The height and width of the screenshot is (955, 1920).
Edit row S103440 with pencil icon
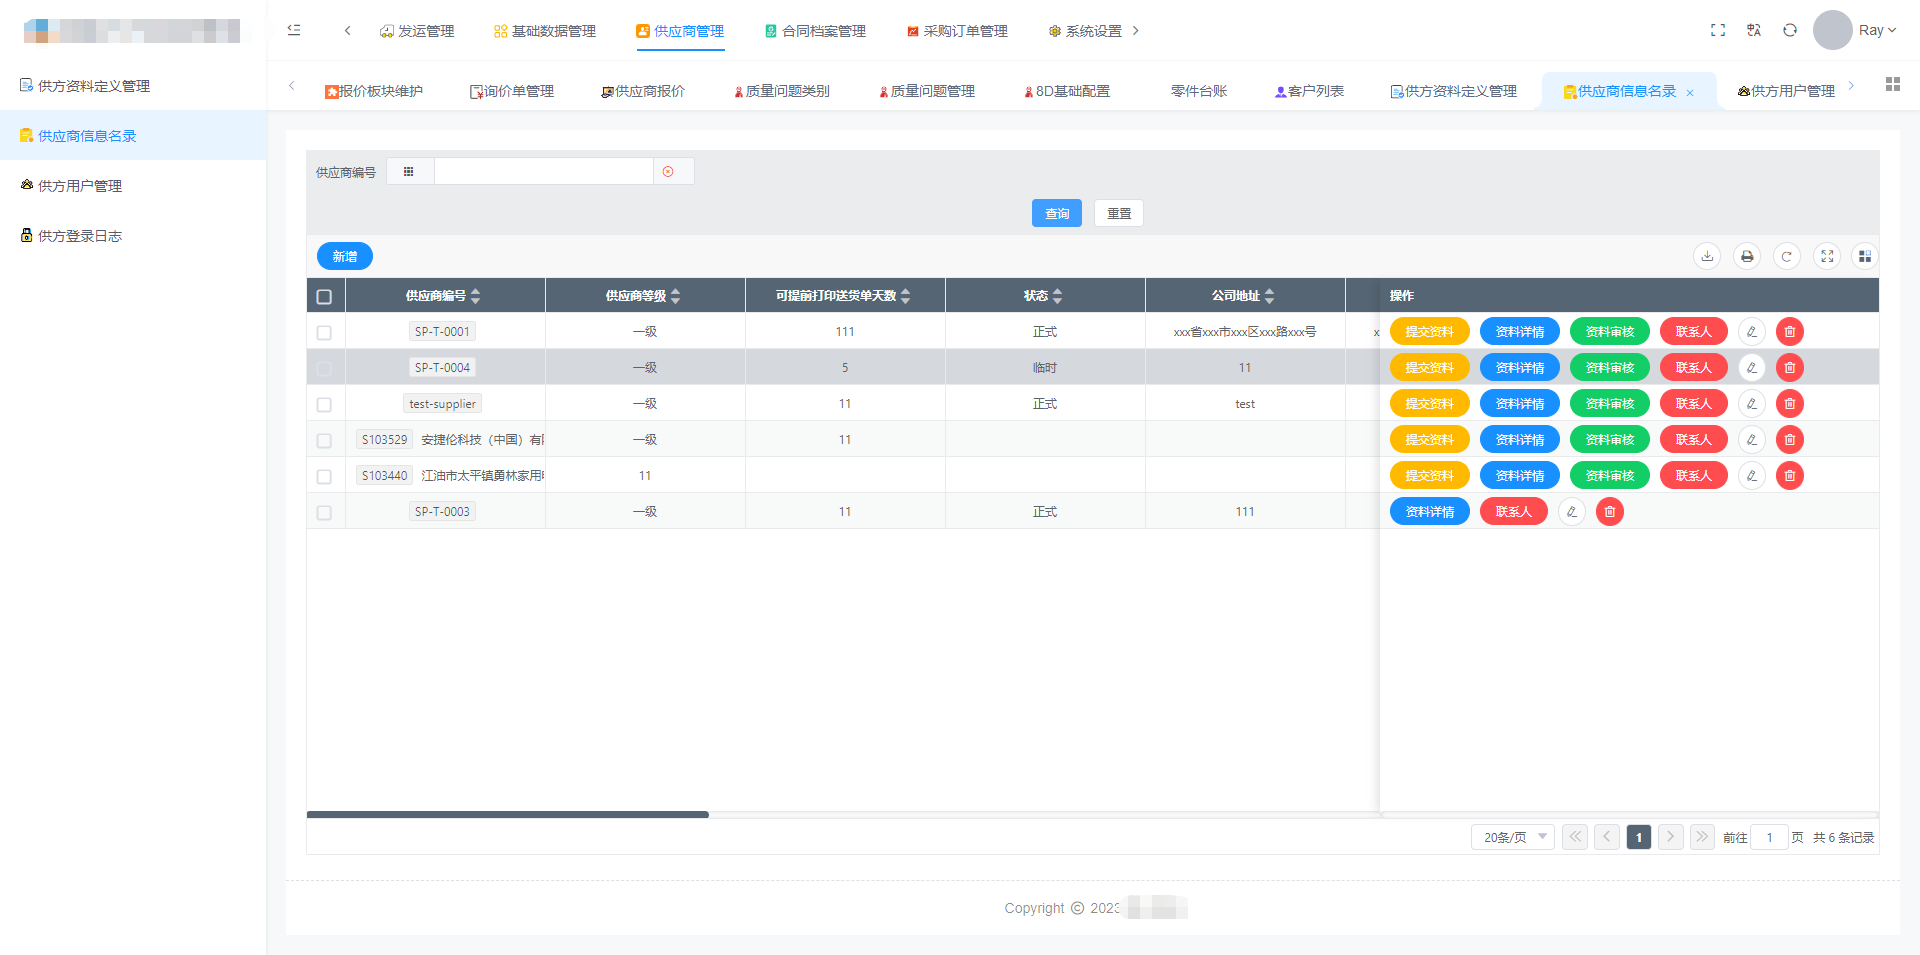pos(1752,476)
